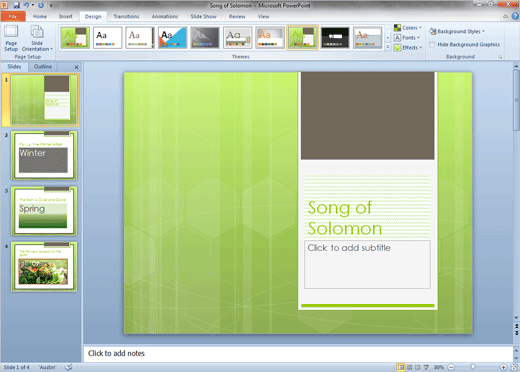The height and width of the screenshot is (372, 520).
Task: Click the Next Slide double-arrow button
Action: 516,332
